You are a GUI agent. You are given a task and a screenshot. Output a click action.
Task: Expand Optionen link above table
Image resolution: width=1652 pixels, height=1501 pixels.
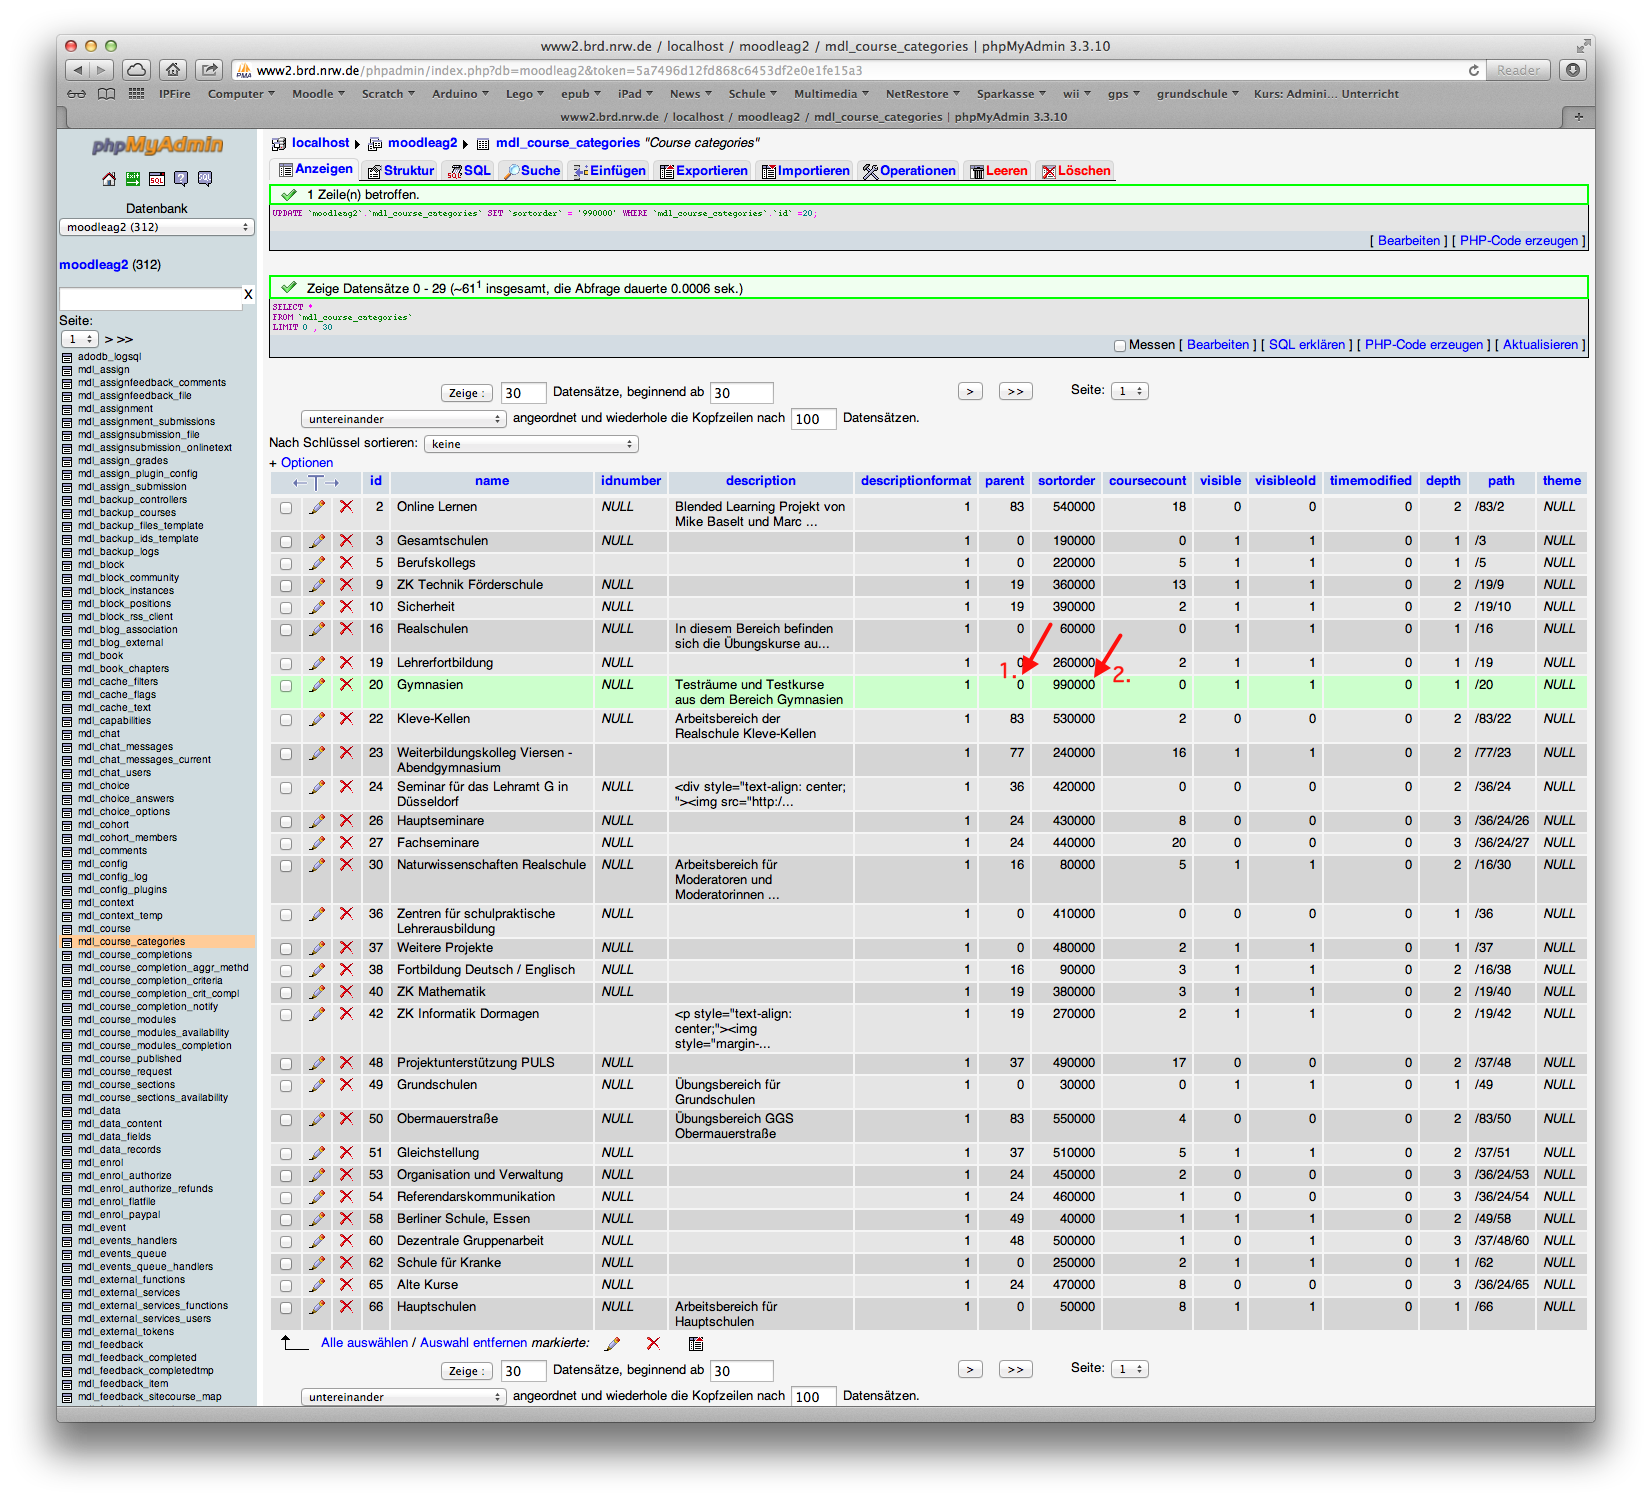coord(306,463)
